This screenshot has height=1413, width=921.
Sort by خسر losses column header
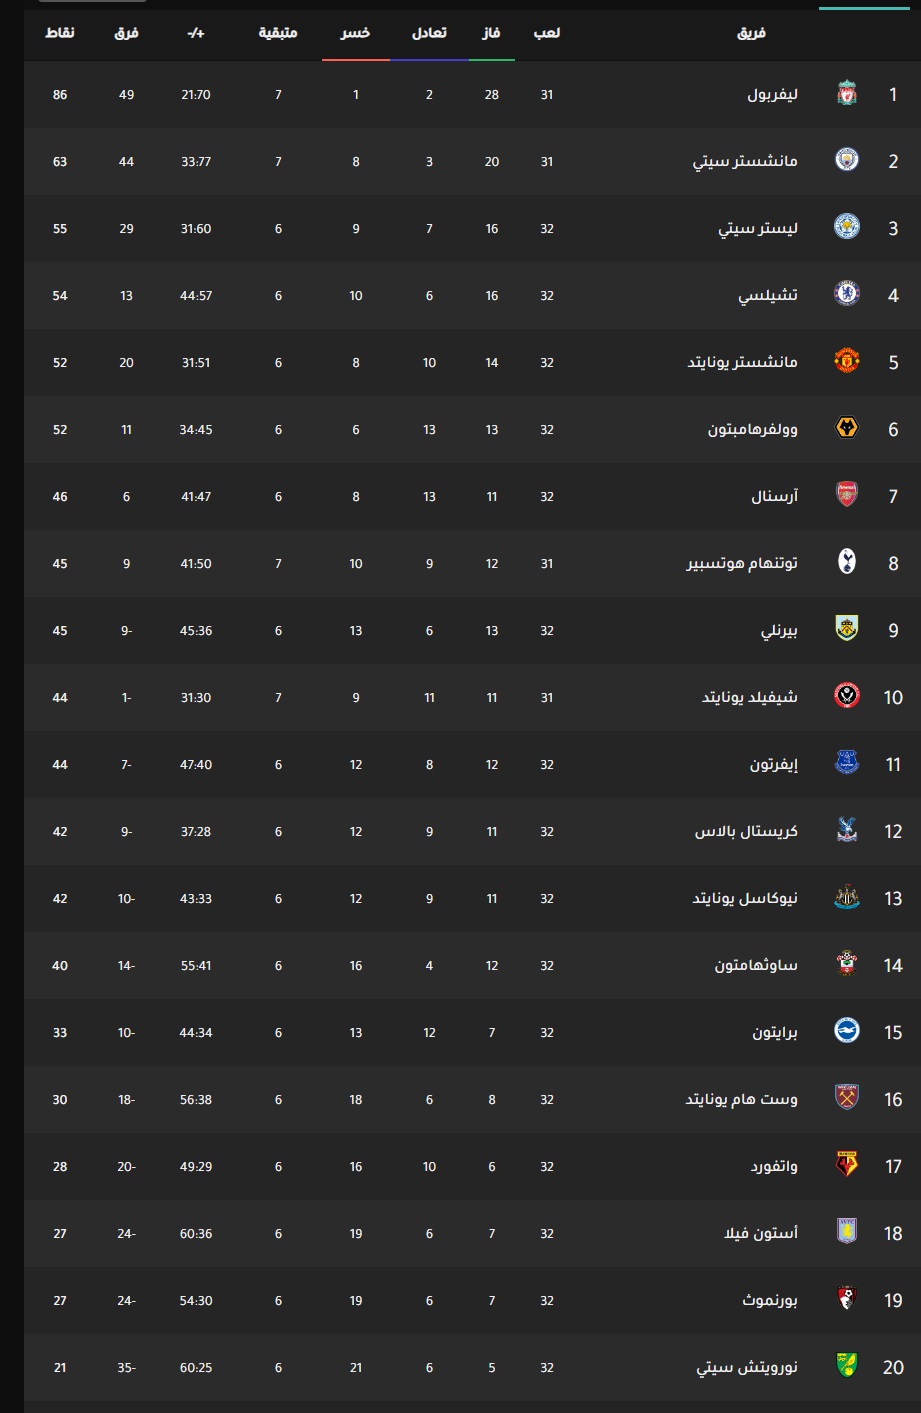tap(355, 33)
